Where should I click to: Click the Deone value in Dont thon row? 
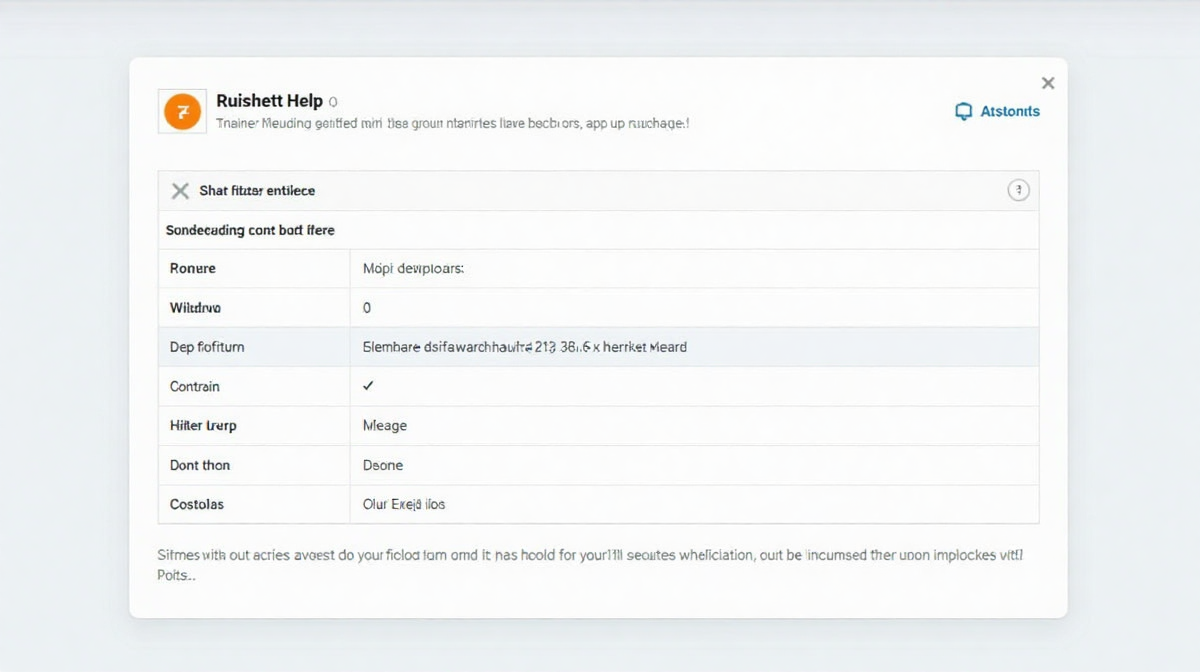382,465
